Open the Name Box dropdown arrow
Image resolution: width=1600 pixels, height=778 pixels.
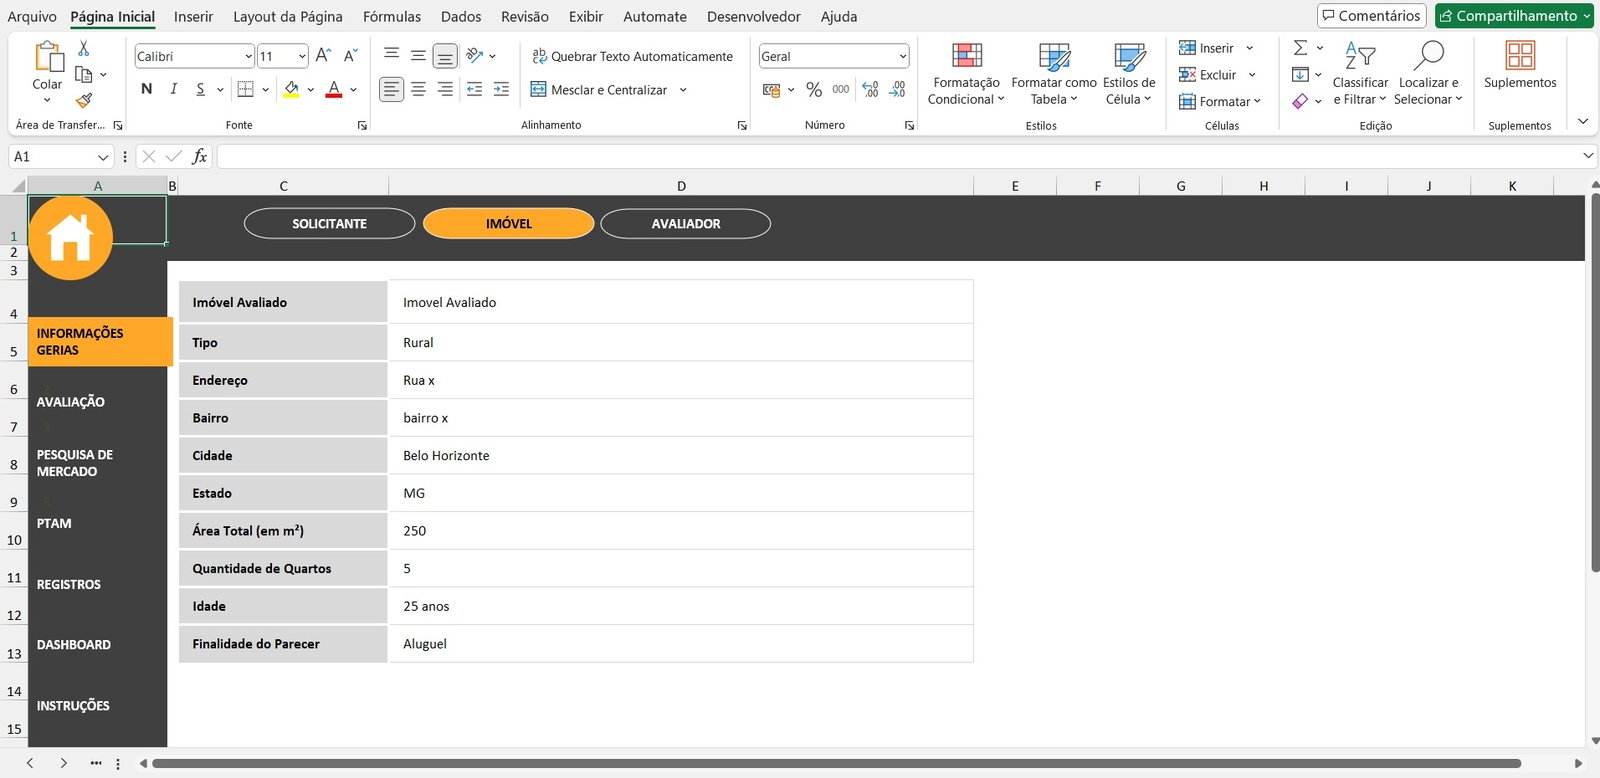pyautogui.click(x=102, y=157)
